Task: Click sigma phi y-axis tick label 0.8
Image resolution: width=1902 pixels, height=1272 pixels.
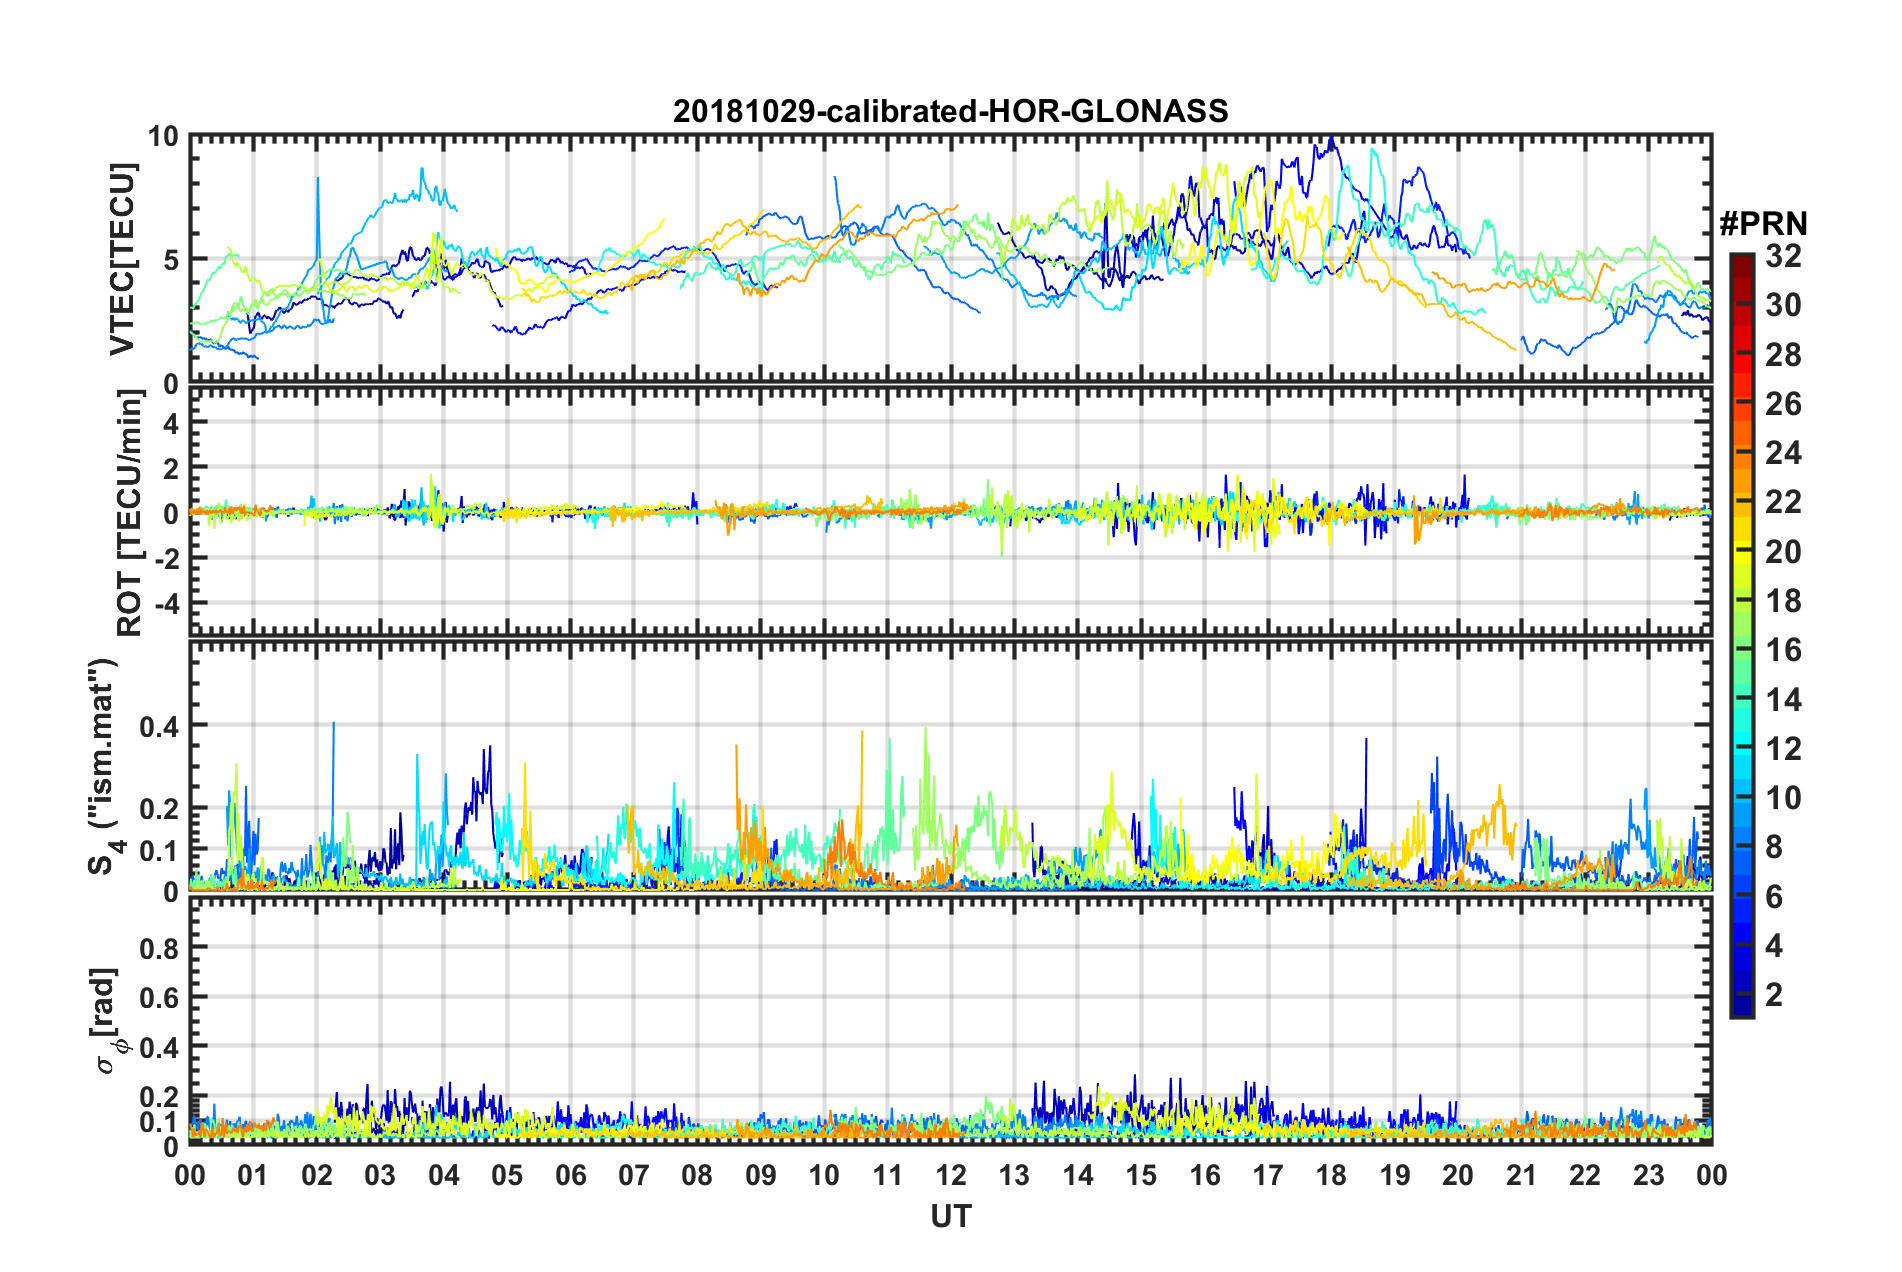Action: 159,948
